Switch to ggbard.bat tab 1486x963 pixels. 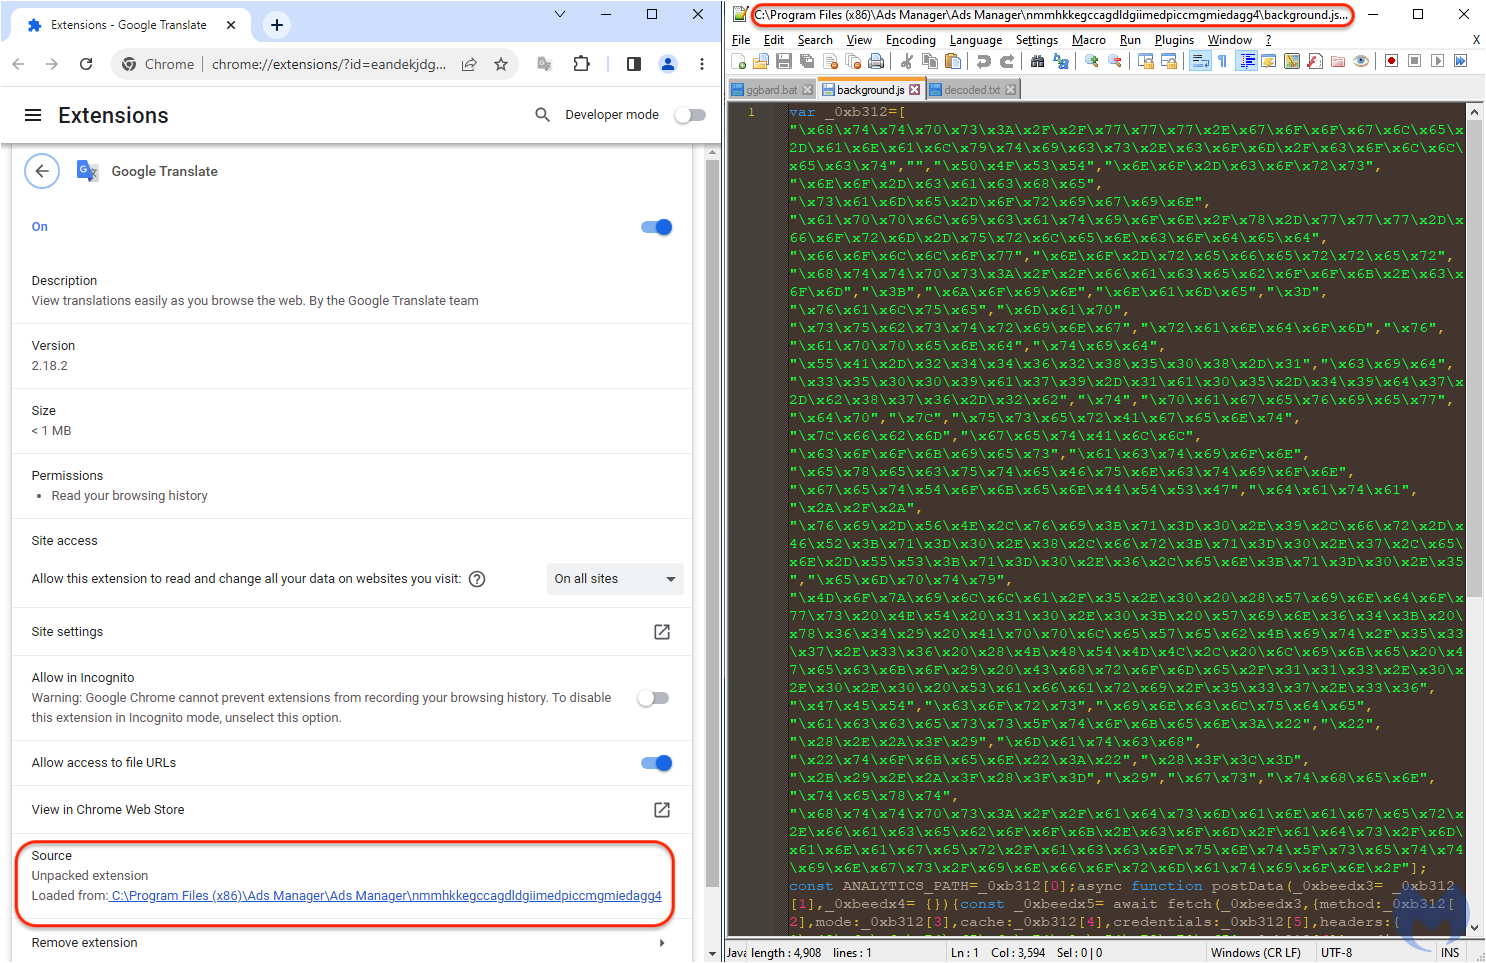[x=771, y=90]
